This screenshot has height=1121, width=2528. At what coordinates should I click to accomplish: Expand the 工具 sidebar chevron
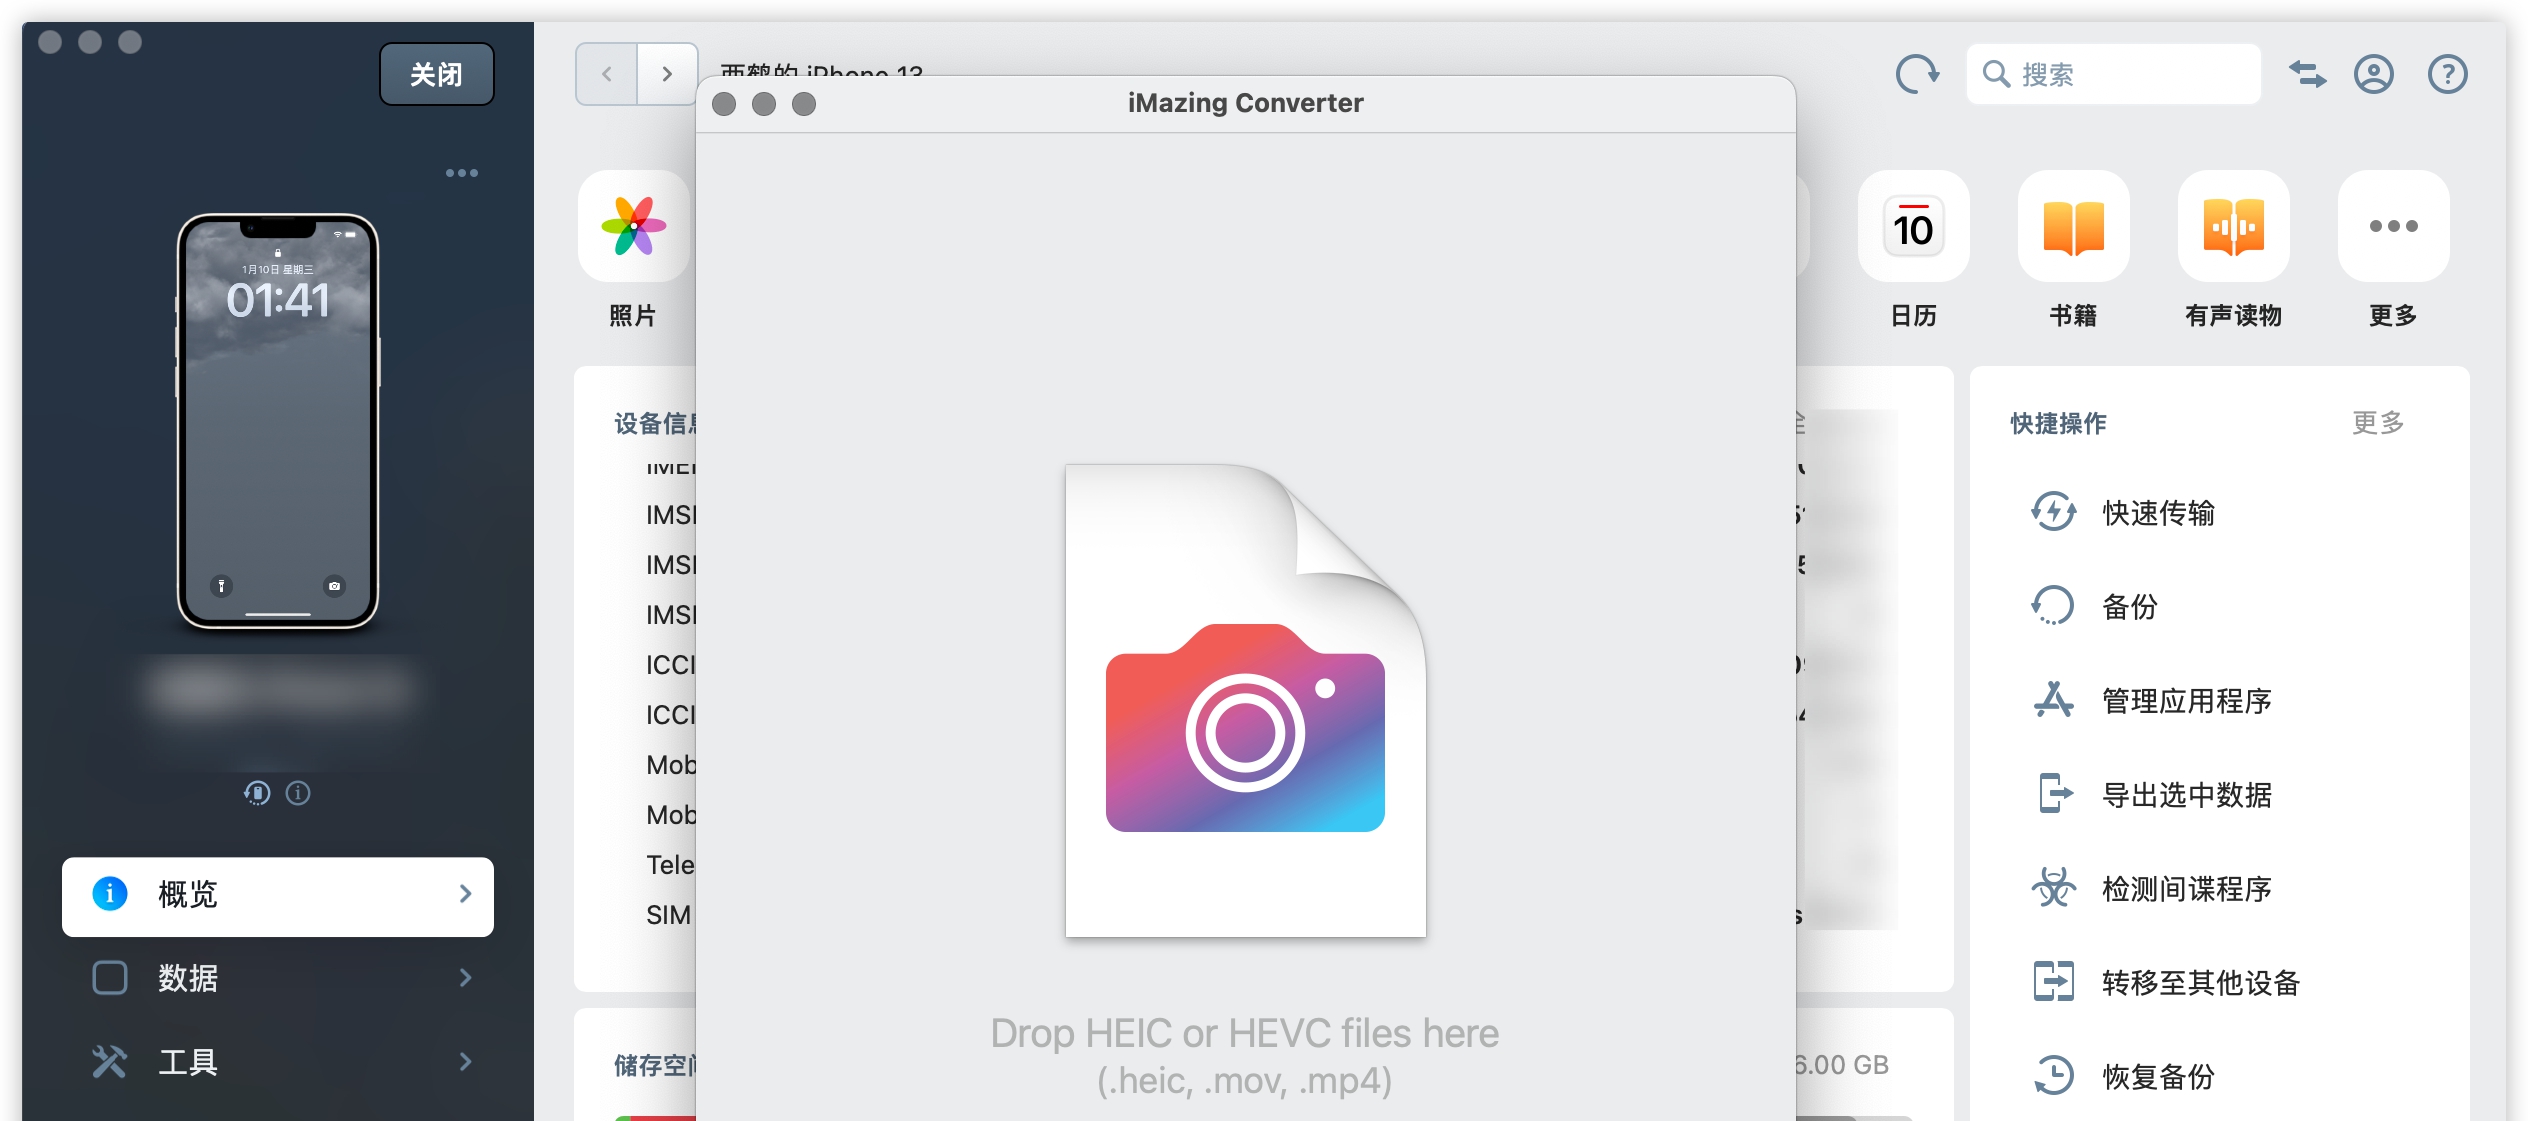pos(465,1061)
